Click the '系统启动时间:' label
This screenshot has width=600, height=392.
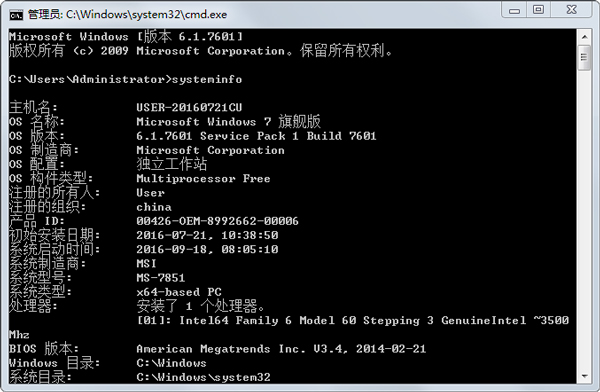54,249
